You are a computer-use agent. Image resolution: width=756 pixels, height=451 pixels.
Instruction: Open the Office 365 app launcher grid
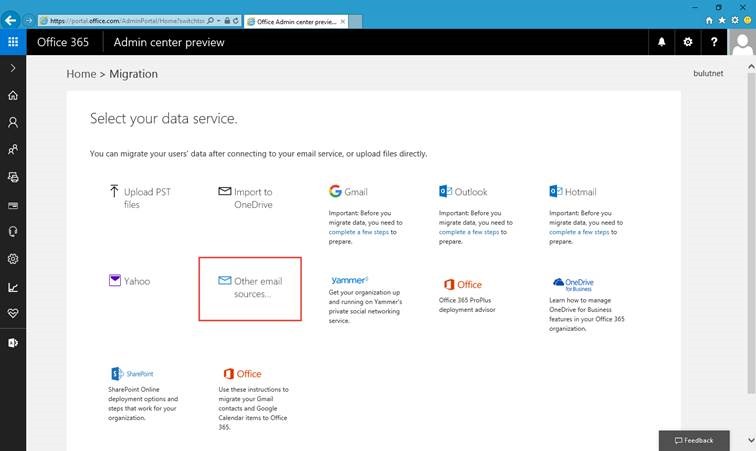point(13,42)
